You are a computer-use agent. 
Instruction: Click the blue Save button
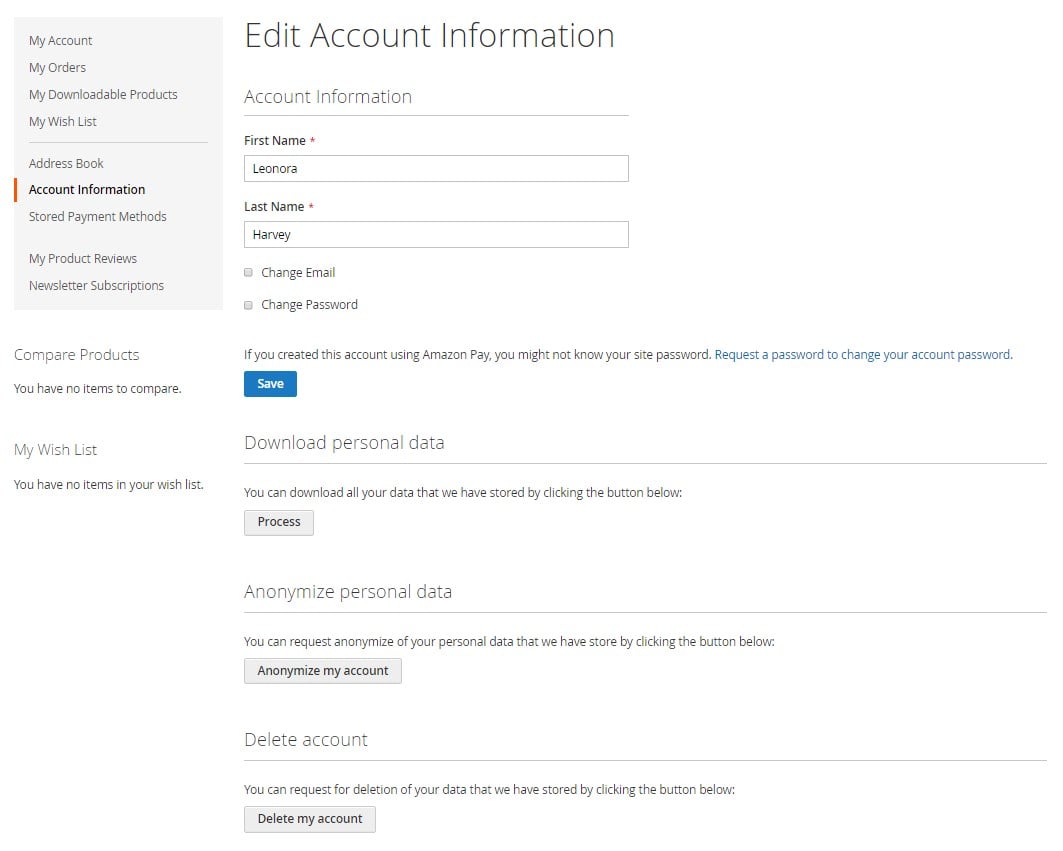270,384
